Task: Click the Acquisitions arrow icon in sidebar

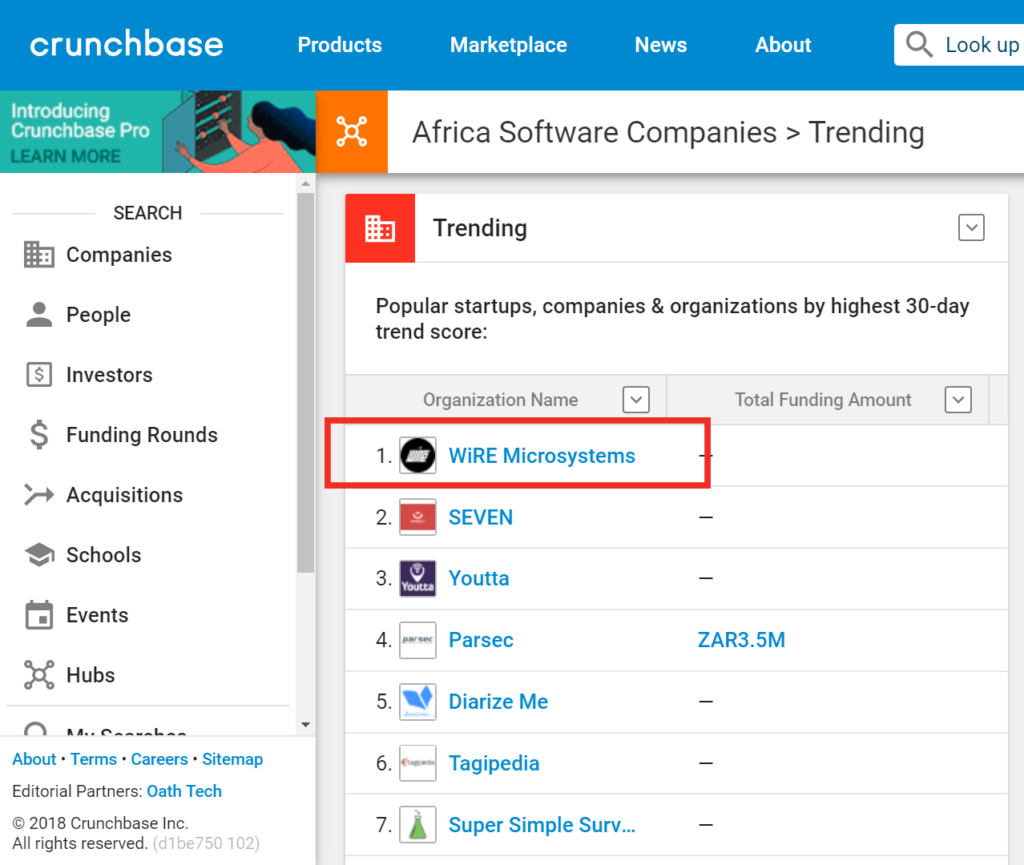Action: [x=39, y=495]
